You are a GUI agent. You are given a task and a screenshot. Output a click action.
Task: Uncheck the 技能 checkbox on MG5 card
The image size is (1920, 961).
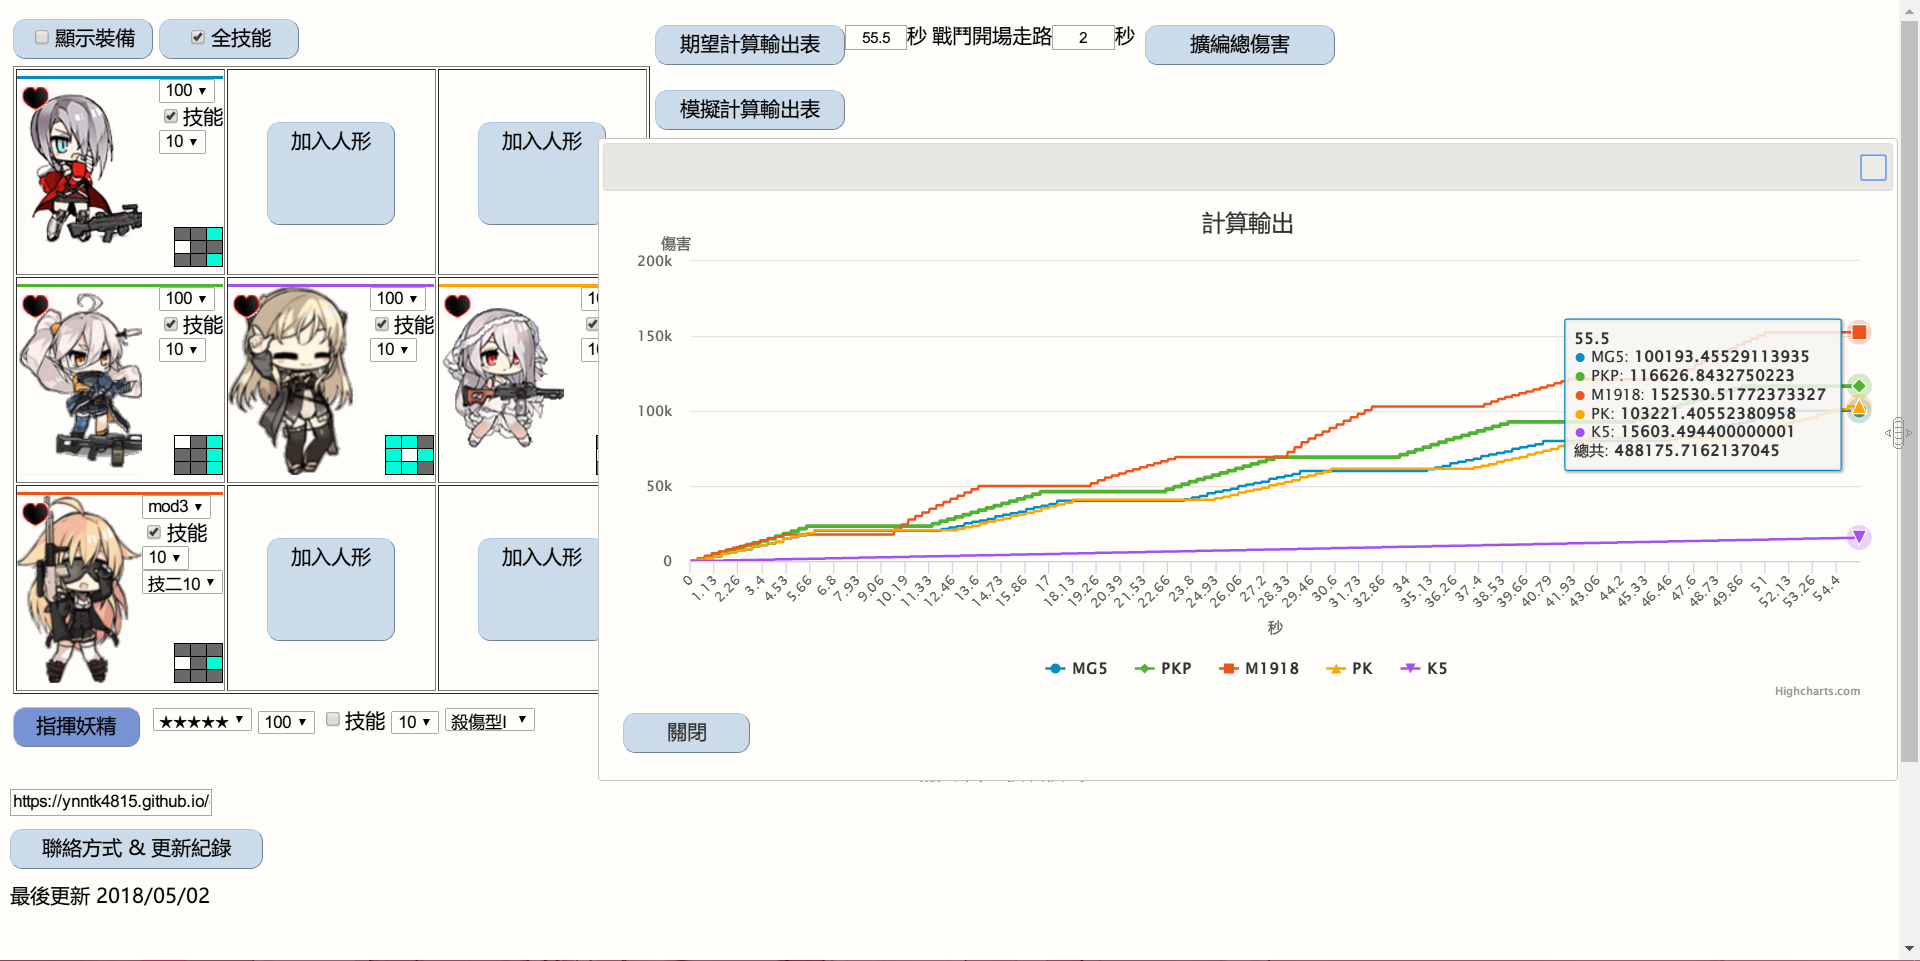click(x=171, y=116)
